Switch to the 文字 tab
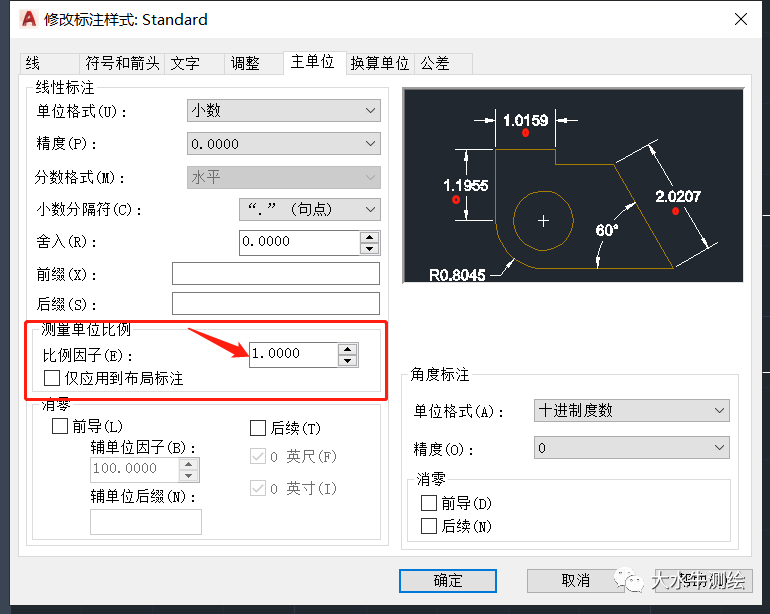The height and width of the screenshot is (614, 770). pyautogui.click(x=194, y=63)
